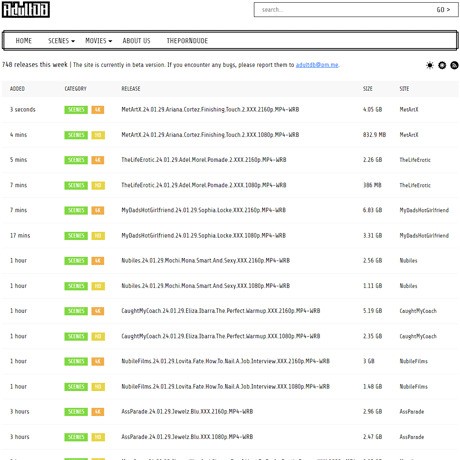This screenshot has height=460, width=460.
Task: Click the green SCENES badge in the 17 mins row
Action: [x=76, y=236]
